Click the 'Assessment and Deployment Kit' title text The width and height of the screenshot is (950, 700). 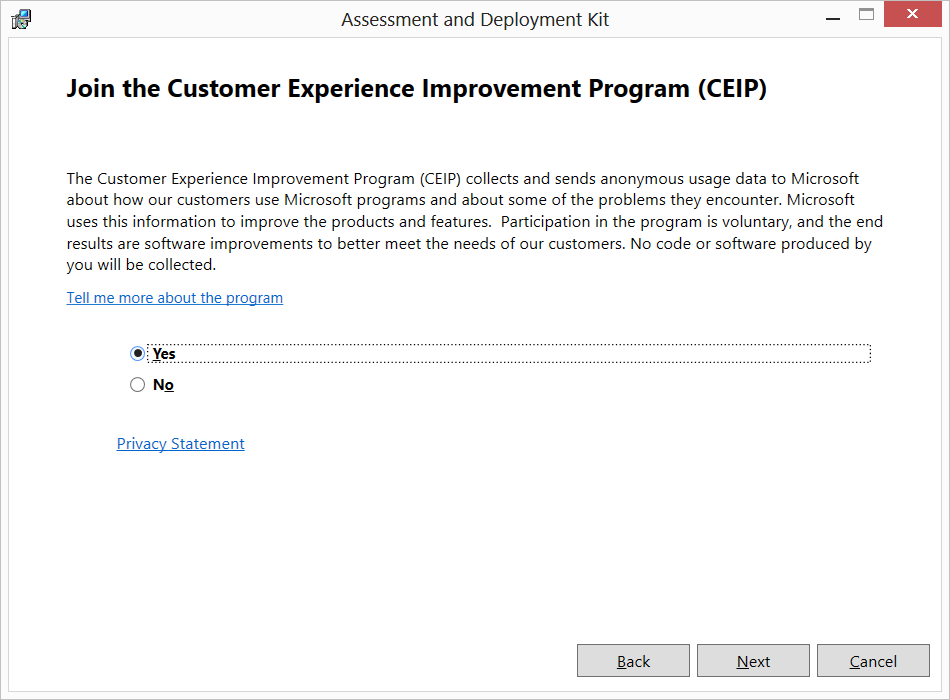pyautogui.click(x=475, y=19)
